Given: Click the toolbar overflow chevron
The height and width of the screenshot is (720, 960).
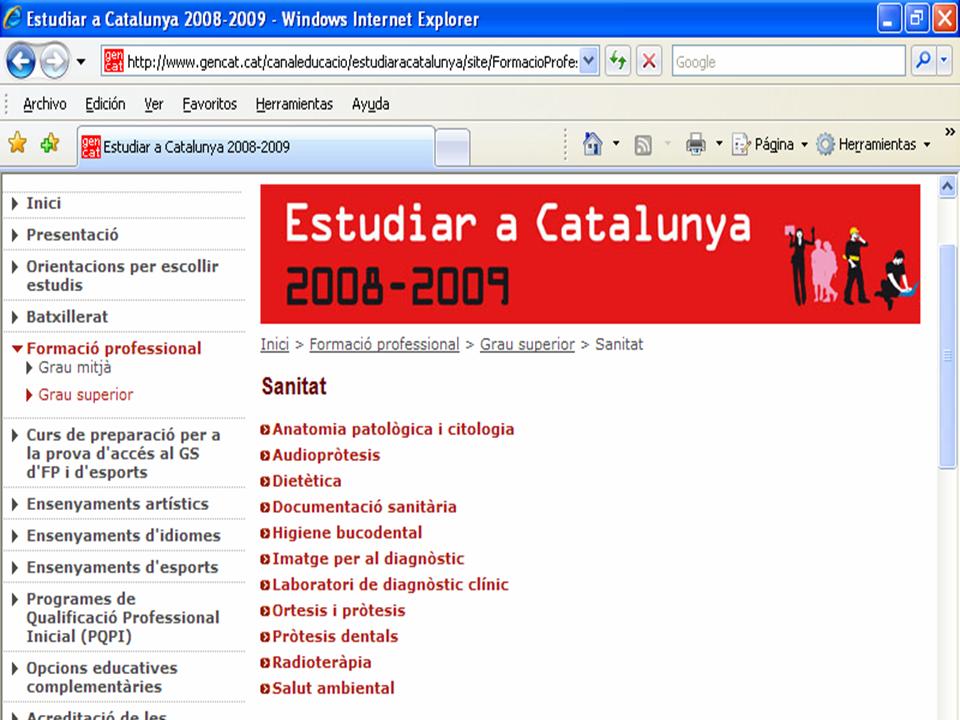Looking at the screenshot, I should click(x=950, y=132).
